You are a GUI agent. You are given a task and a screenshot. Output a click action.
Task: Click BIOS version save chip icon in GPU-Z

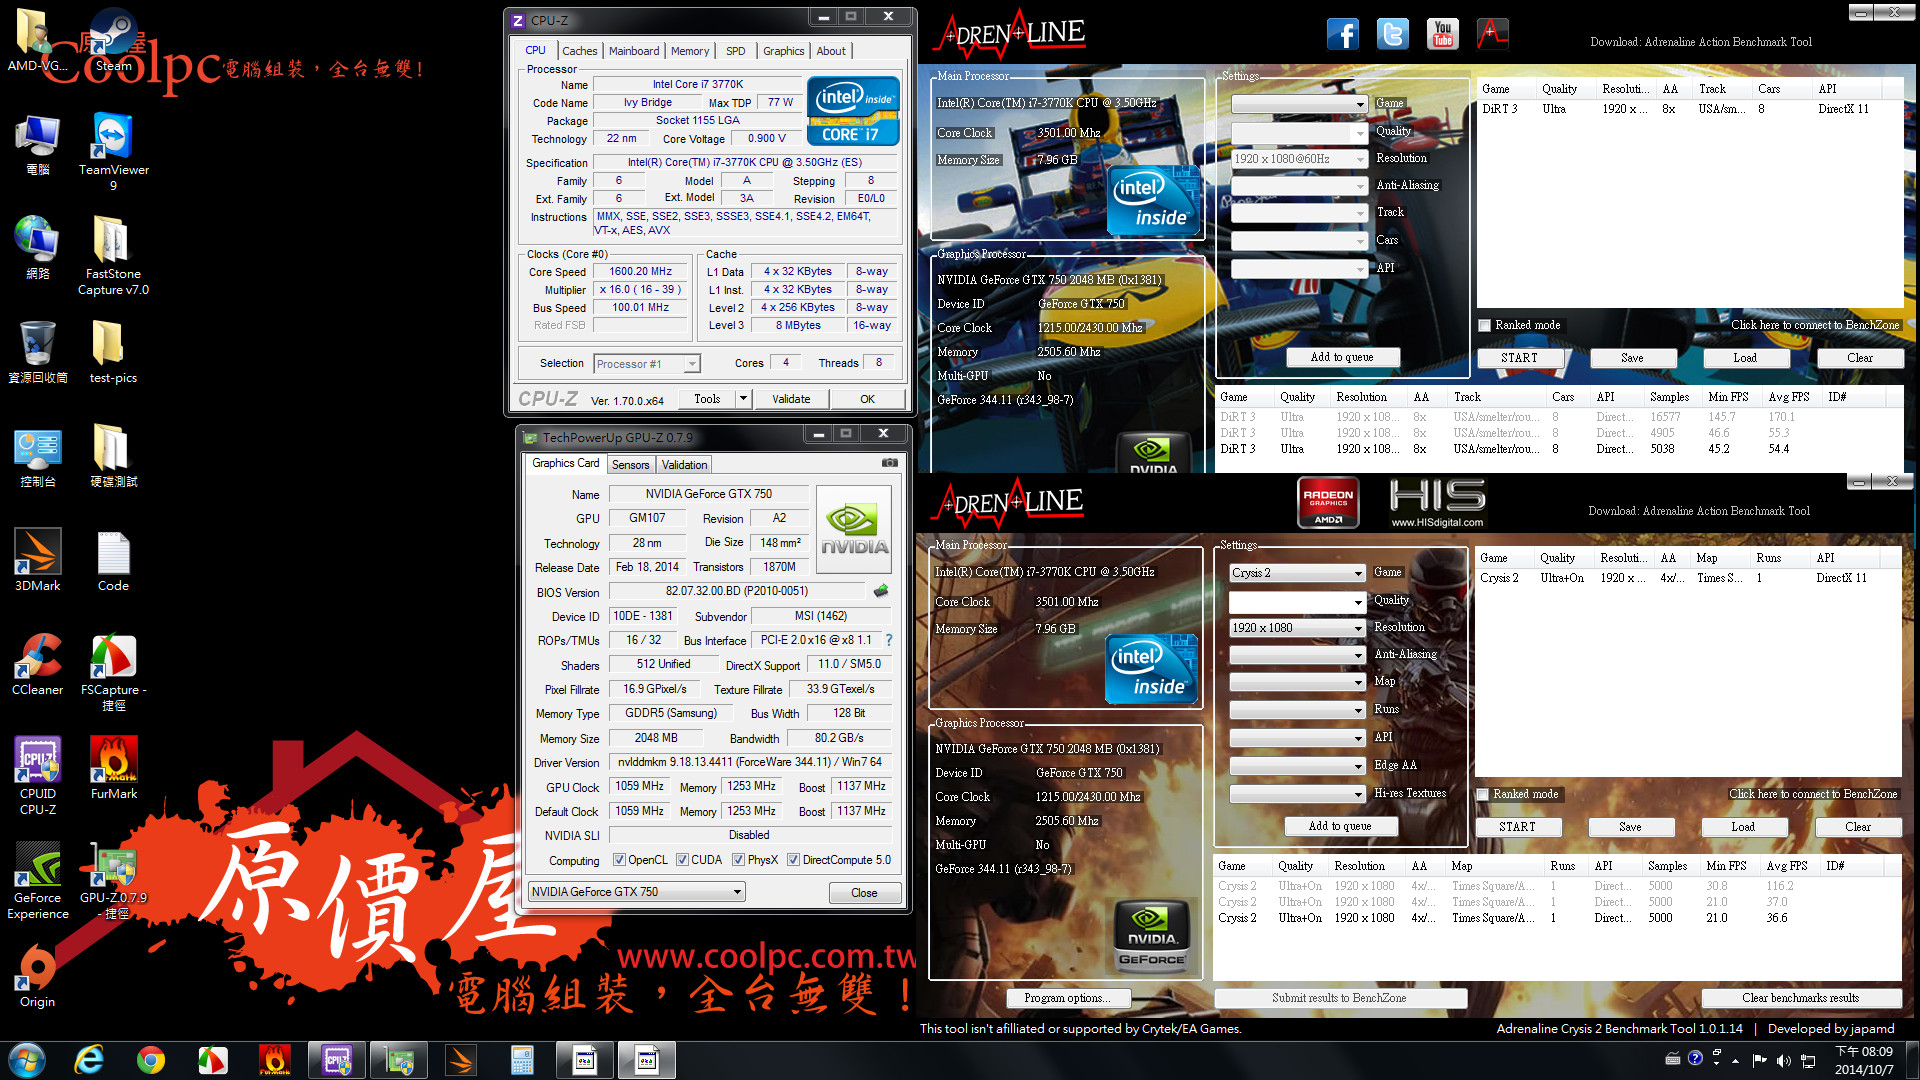coord(881,591)
